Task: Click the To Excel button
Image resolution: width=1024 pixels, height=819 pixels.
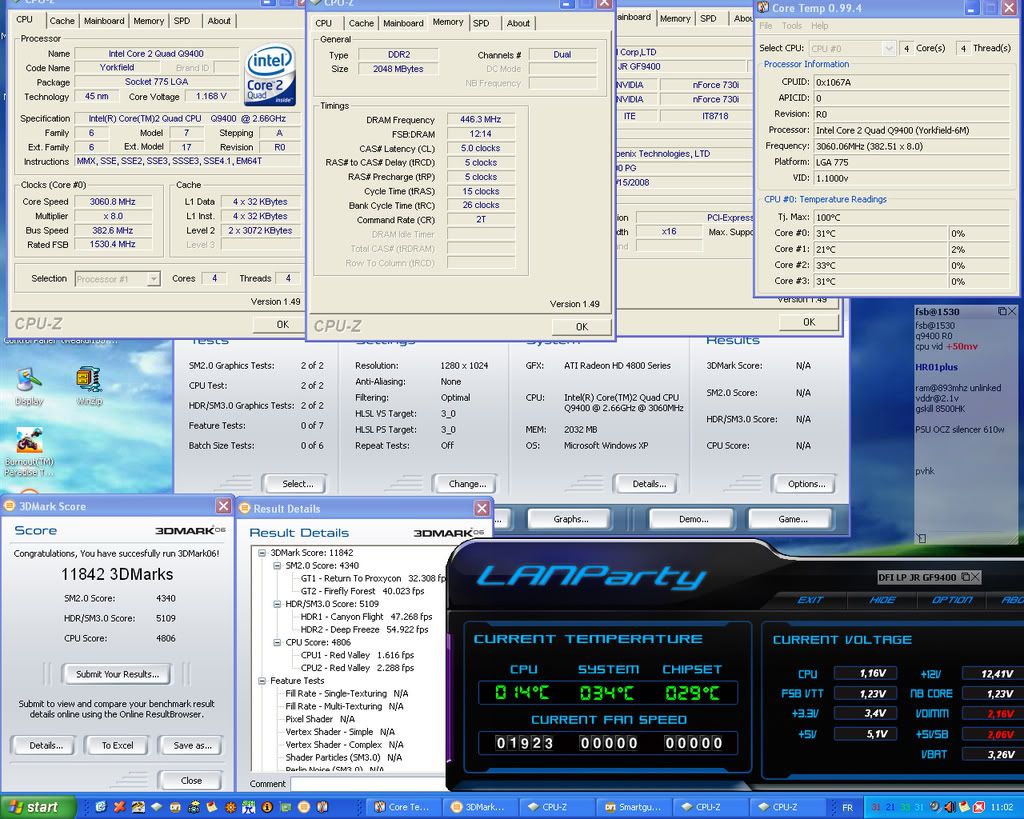Action: click(x=117, y=745)
